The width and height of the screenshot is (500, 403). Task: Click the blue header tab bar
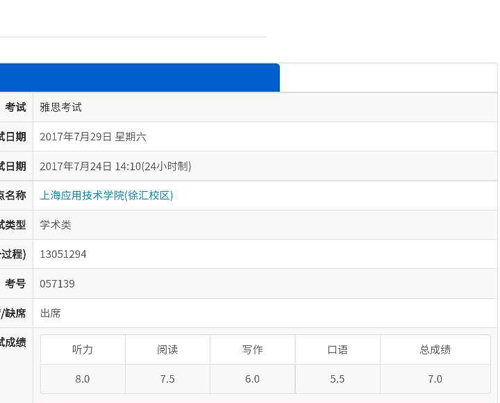(140, 77)
